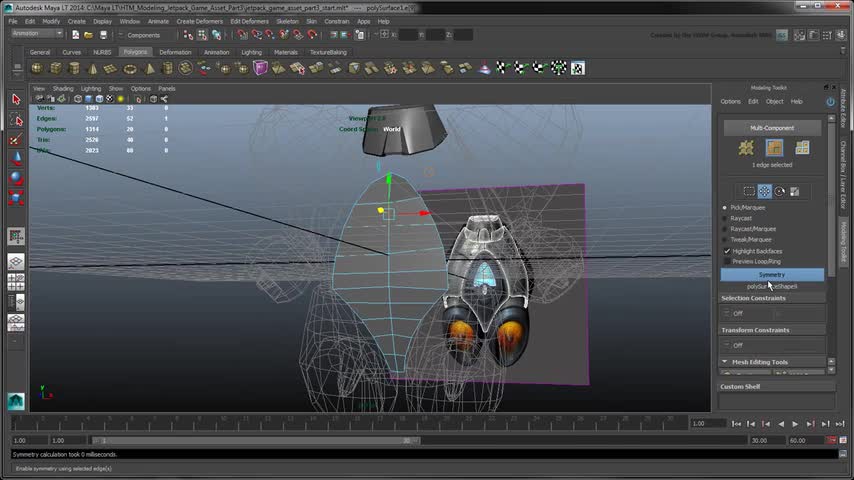Screen dimensions: 854x480
Task: Select edge mode in Modeling Toolkit
Action: 774,148
